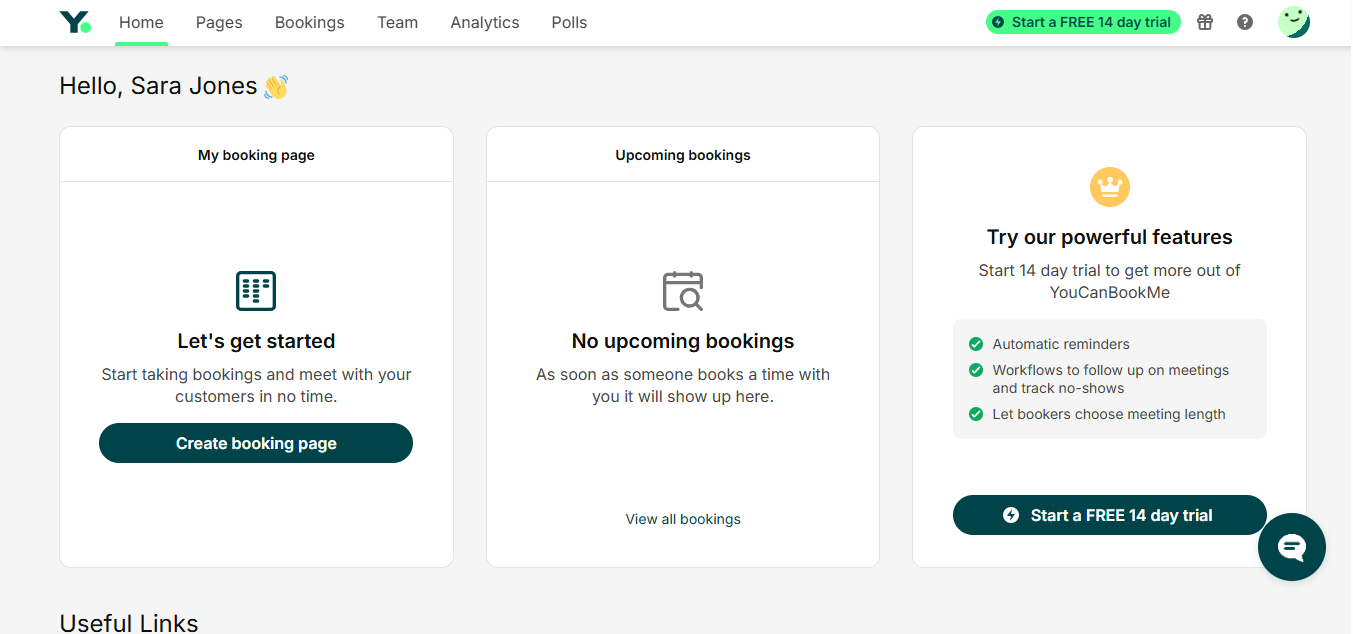The width and height of the screenshot is (1353, 634).
Task: Open the Pages tab
Action: (219, 22)
